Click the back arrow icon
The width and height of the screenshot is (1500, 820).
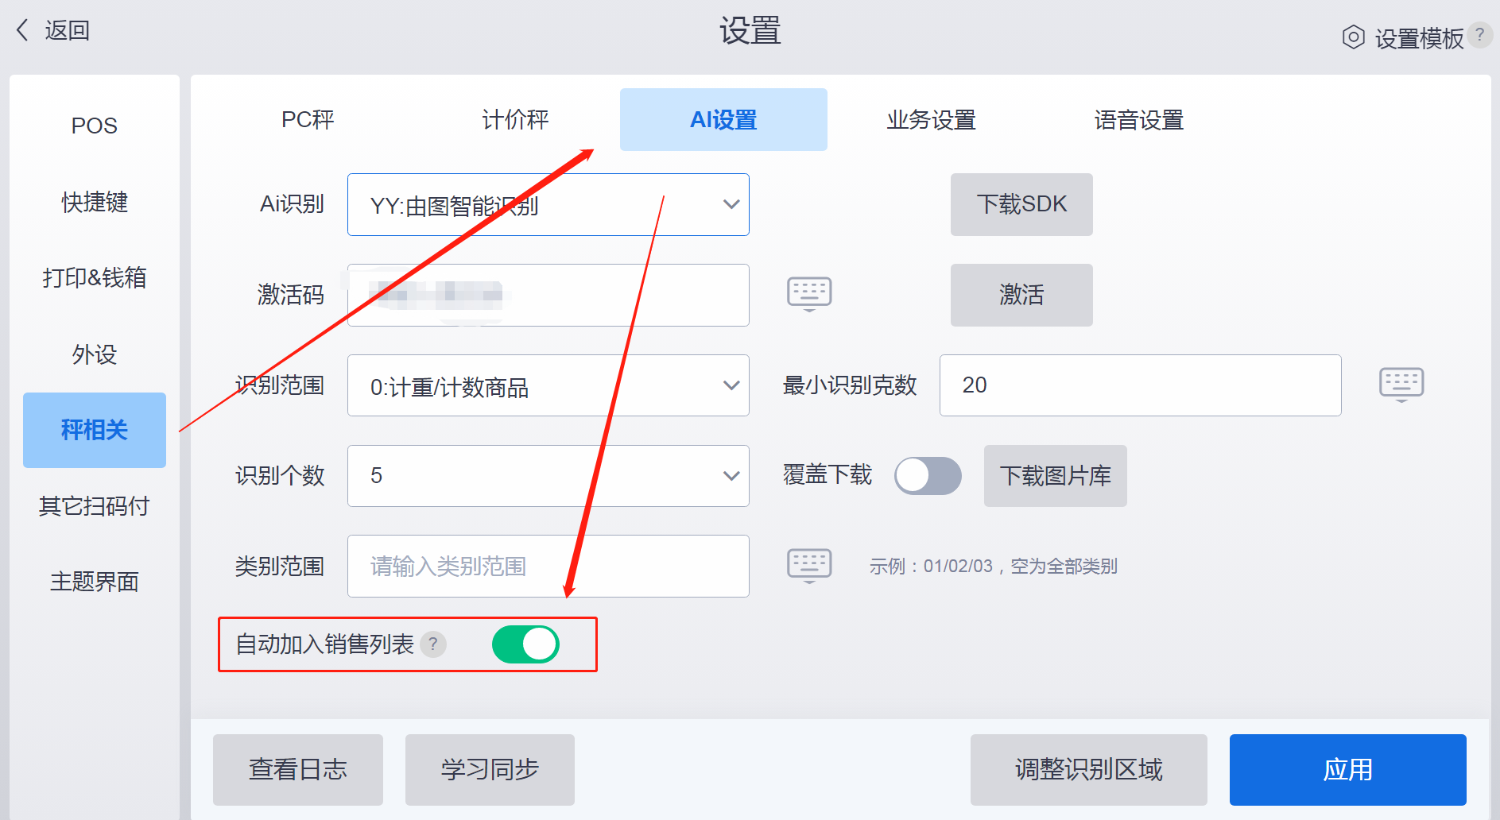[23, 30]
